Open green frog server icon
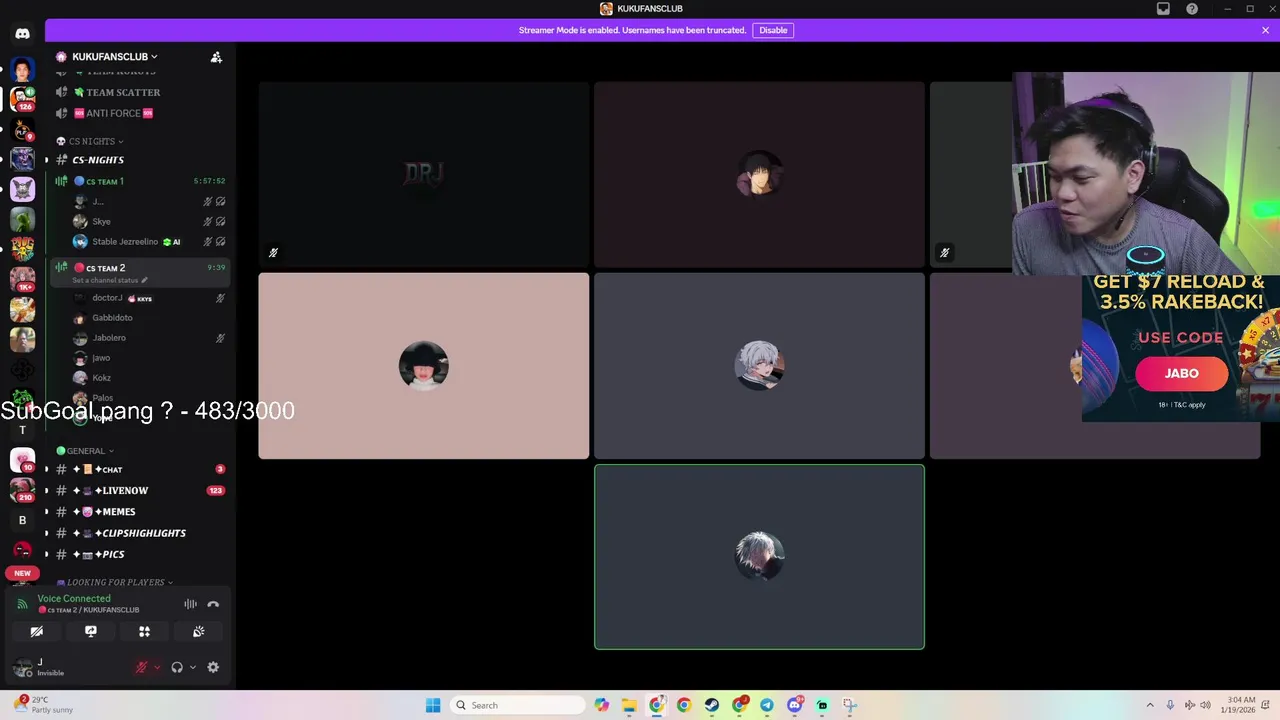 pyautogui.click(x=22, y=219)
